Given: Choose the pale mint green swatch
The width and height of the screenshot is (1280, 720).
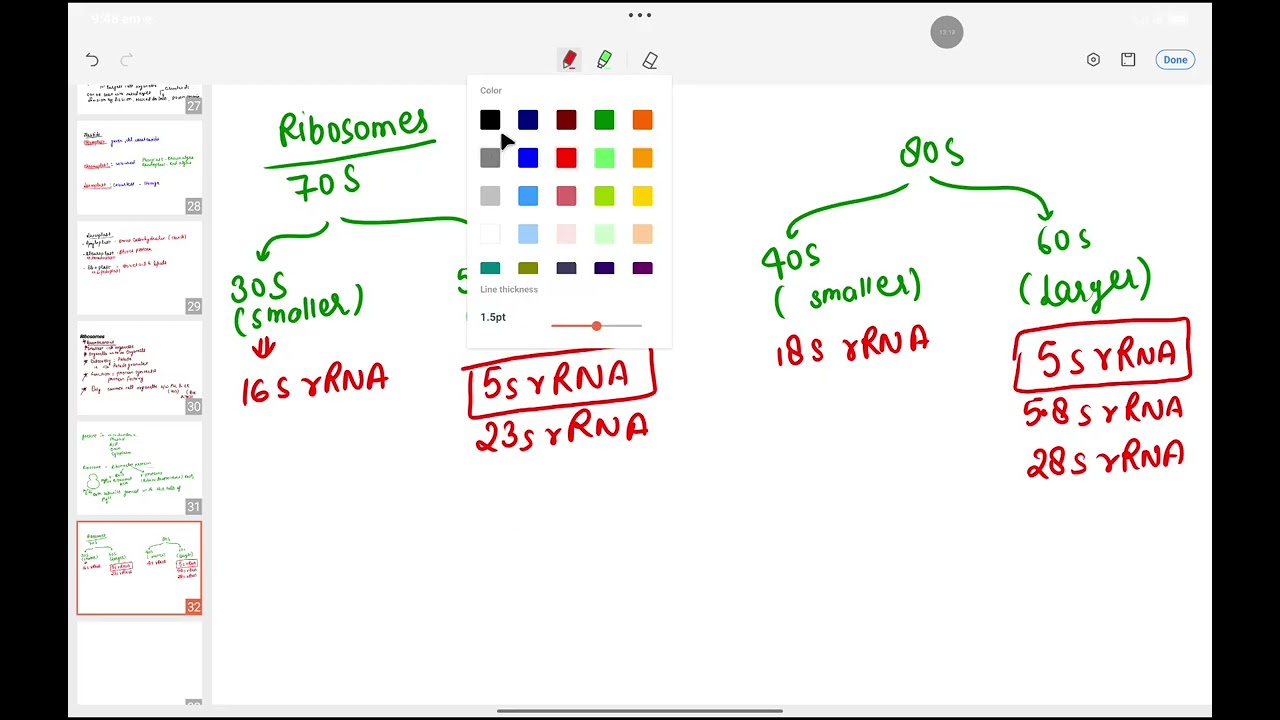Looking at the screenshot, I should click(604, 234).
